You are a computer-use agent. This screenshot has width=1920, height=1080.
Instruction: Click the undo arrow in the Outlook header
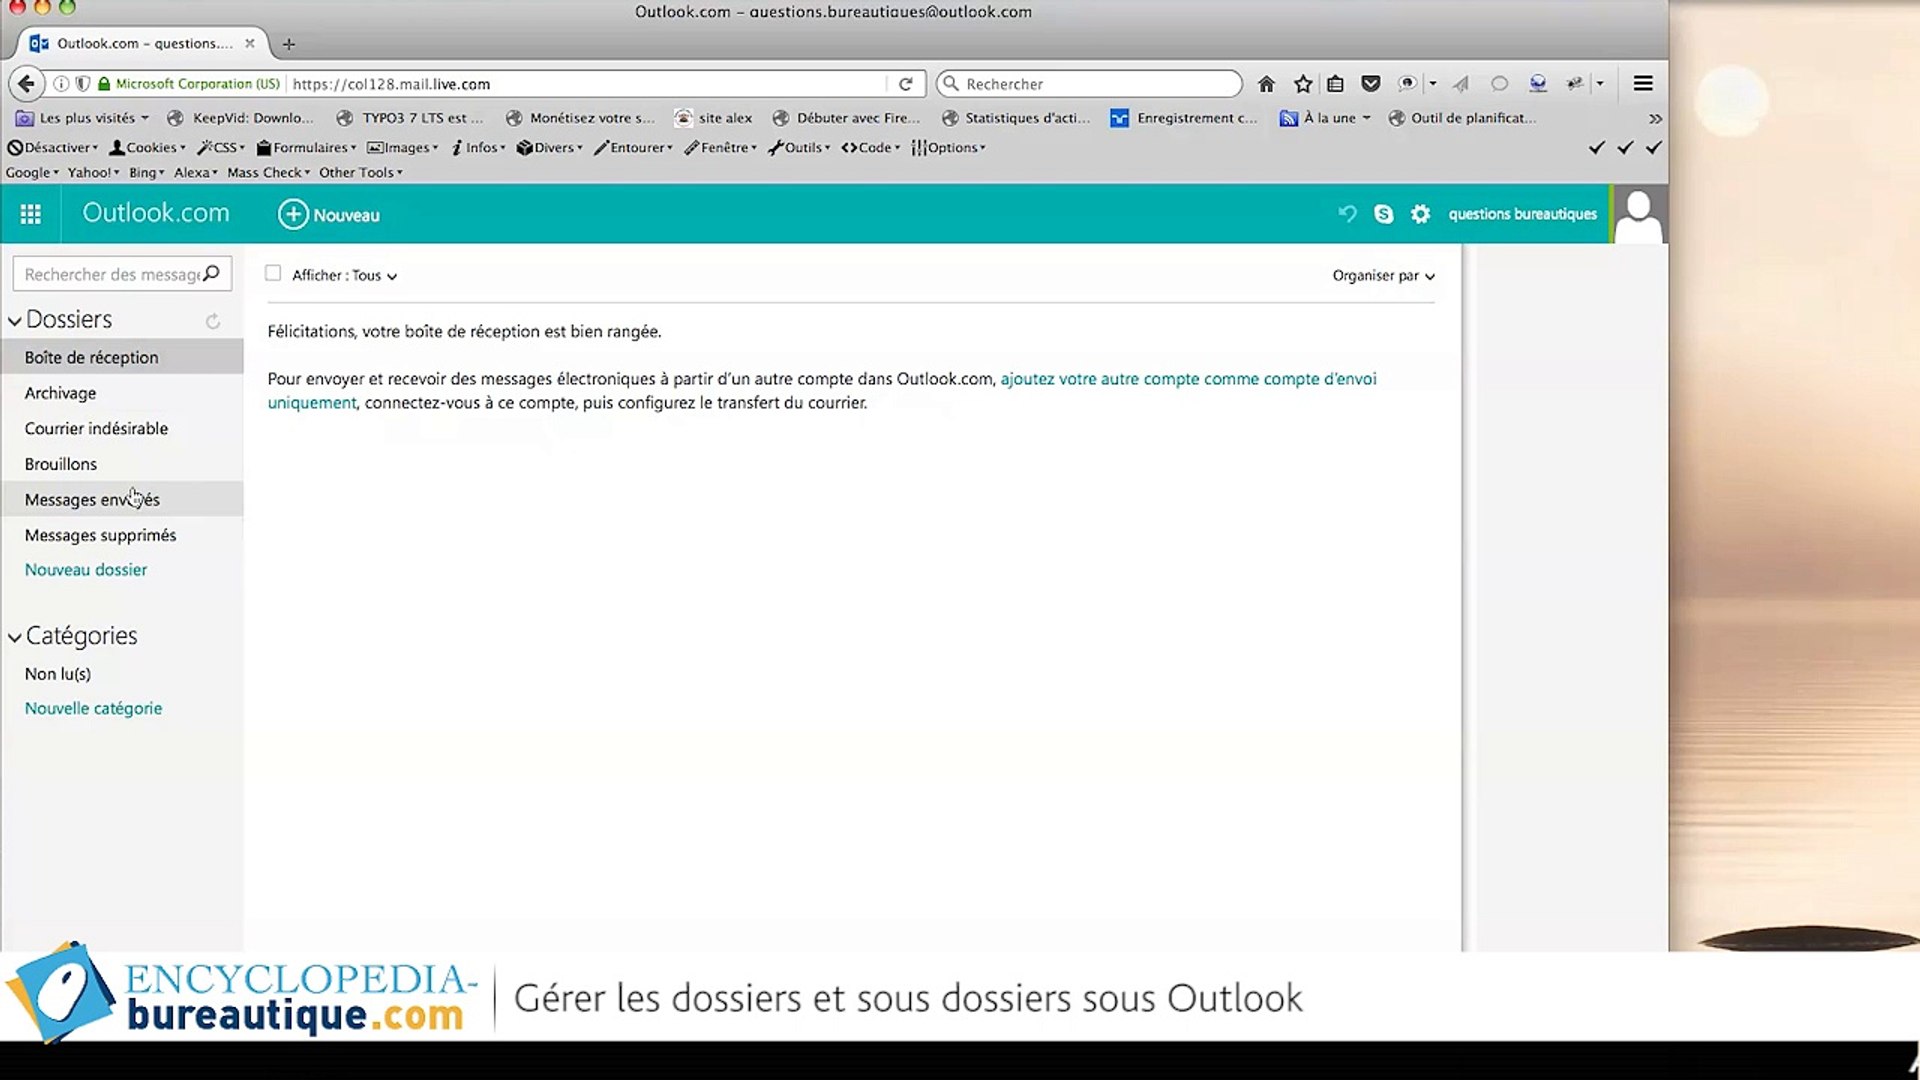[1346, 214]
